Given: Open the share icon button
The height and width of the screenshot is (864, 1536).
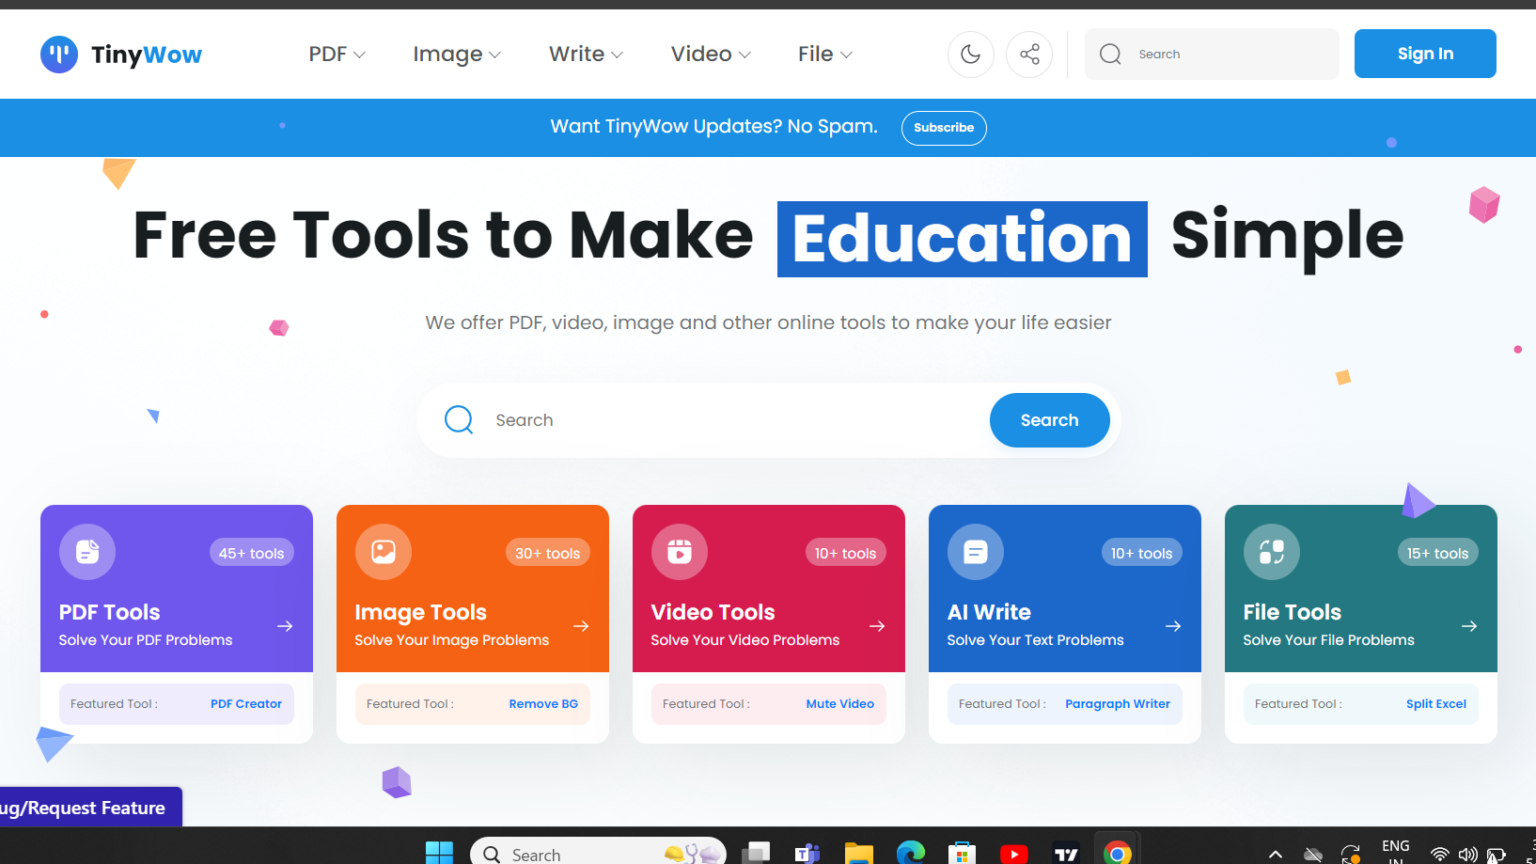Looking at the screenshot, I should pyautogui.click(x=1029, y=54).
